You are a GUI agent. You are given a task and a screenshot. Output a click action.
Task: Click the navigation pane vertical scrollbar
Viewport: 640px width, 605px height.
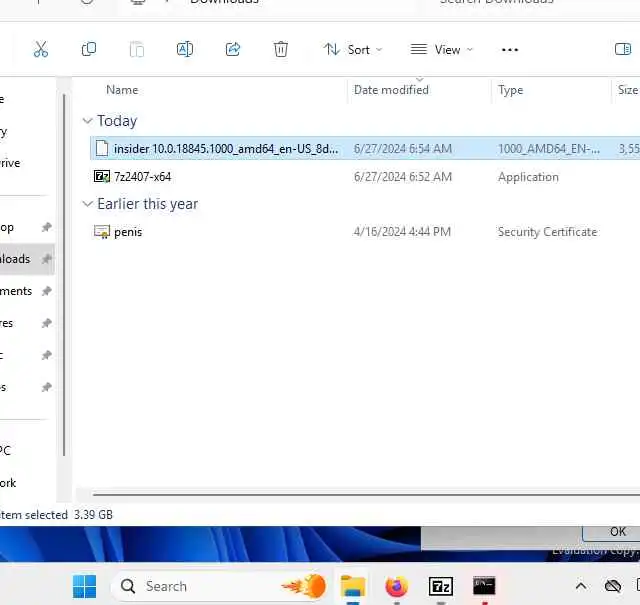pos(64,275)
